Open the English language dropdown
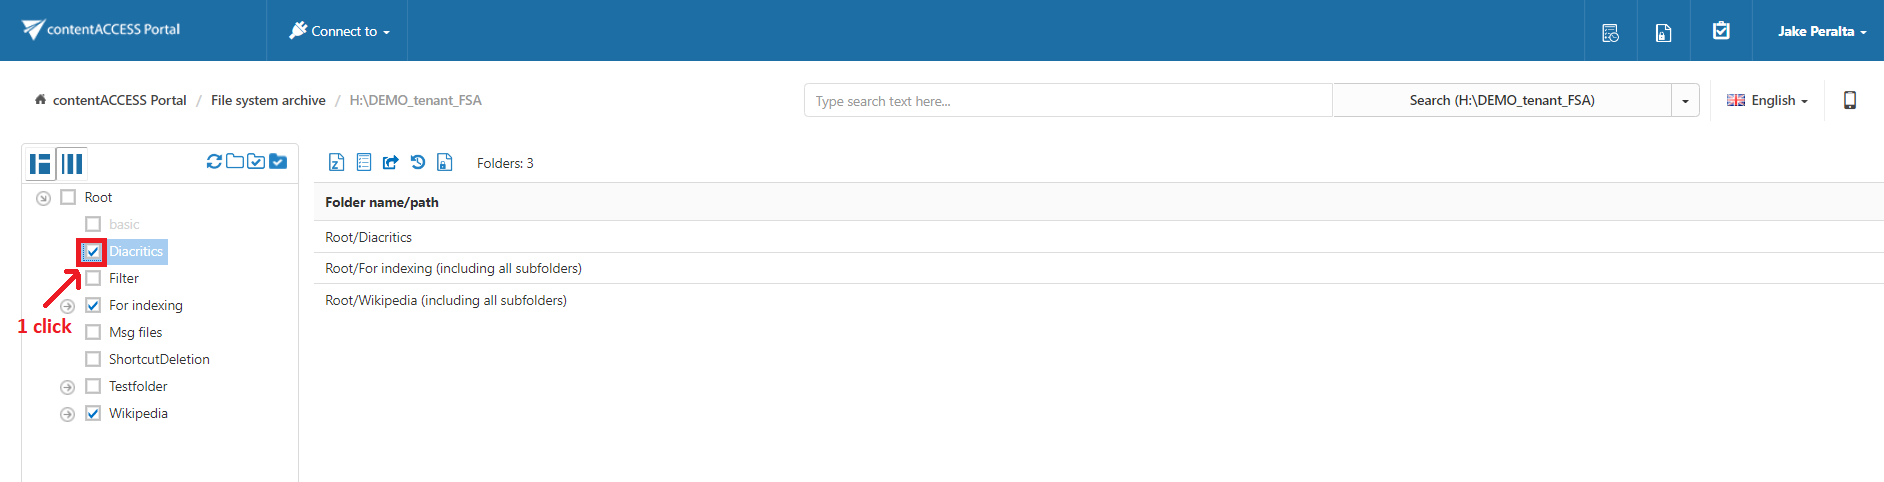 [x=1767, y=100]
